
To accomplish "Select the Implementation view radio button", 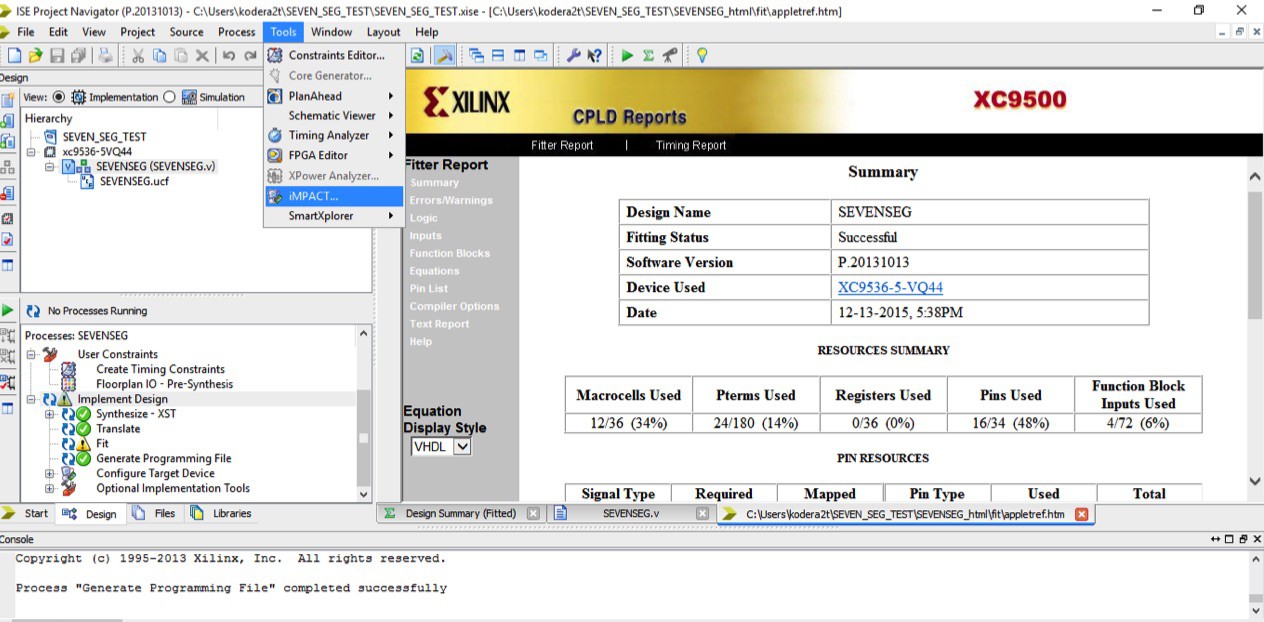I will tap(58, 97).
